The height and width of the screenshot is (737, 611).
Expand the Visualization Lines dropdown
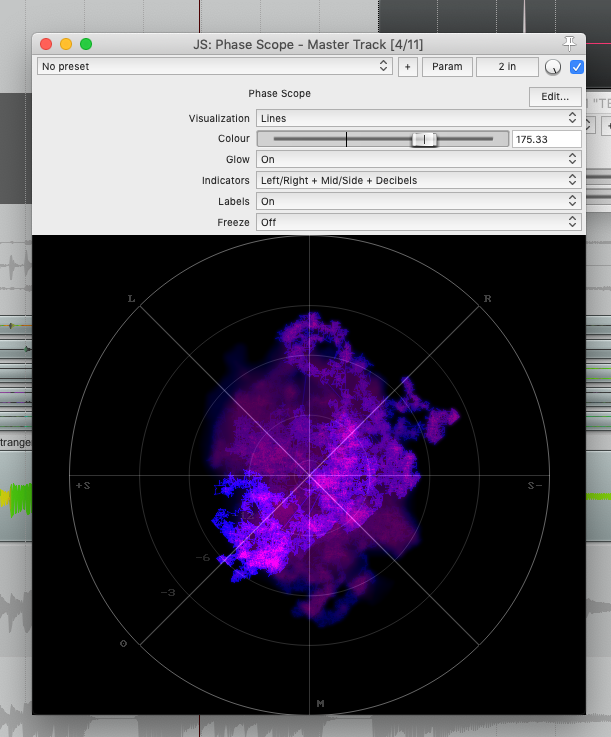418,118
